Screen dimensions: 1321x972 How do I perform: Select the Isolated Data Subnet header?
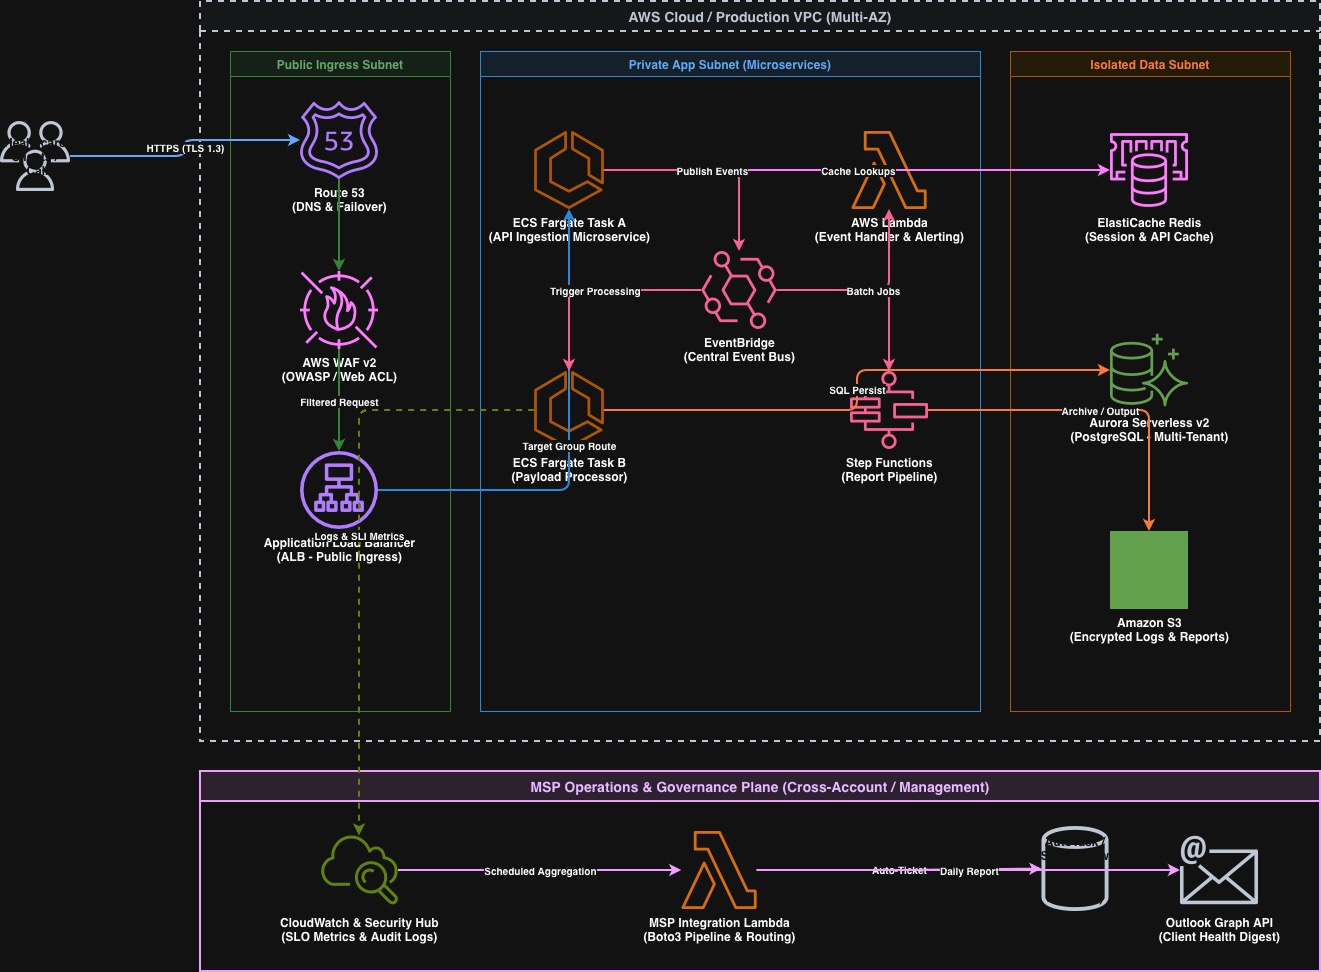[x=1150, y=65]
